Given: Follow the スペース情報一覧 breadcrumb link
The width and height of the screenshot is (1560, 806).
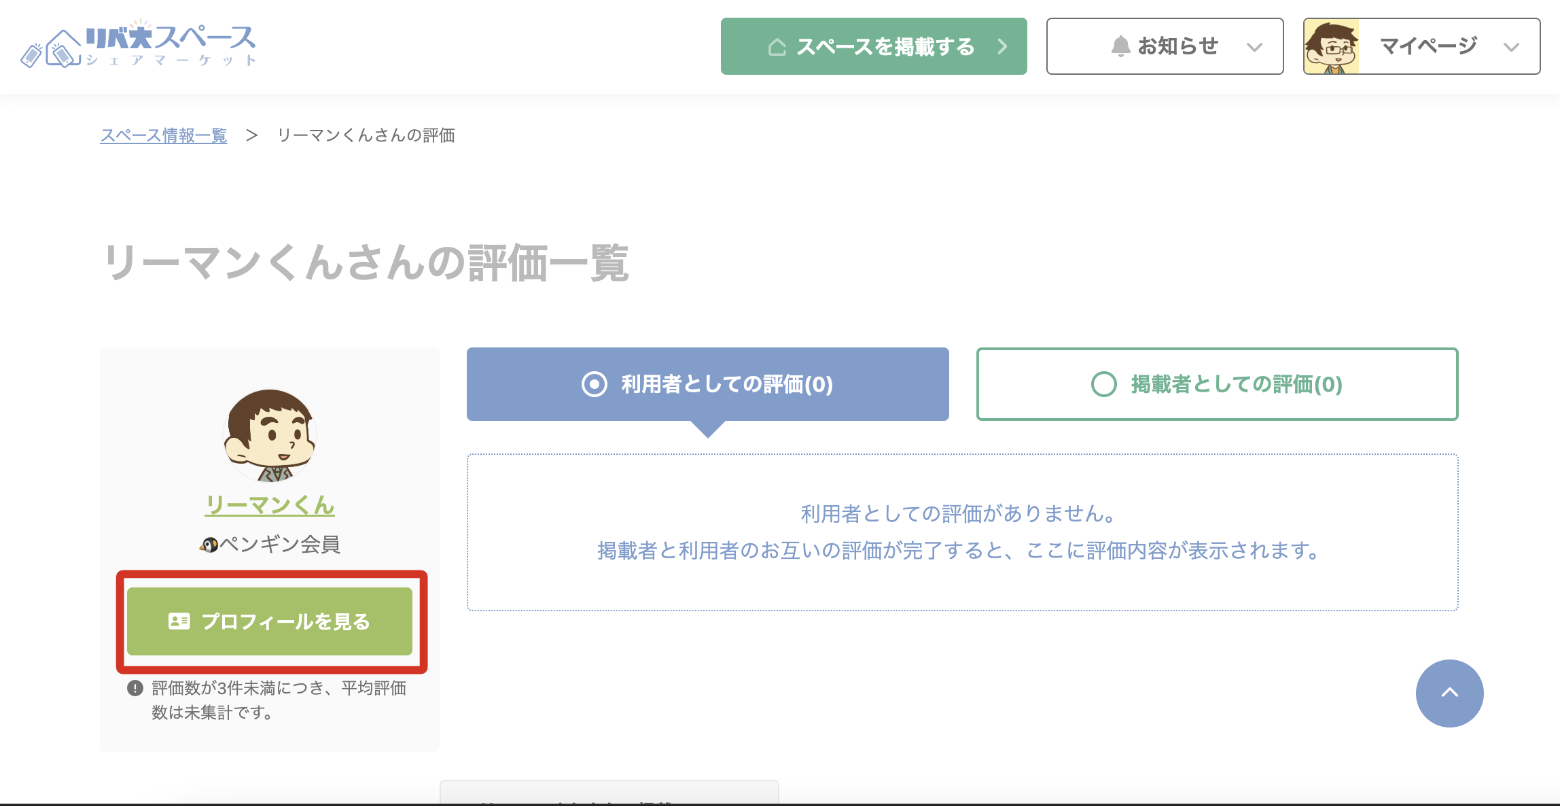Looking at the screenshot, I should [x=164, y=135].
